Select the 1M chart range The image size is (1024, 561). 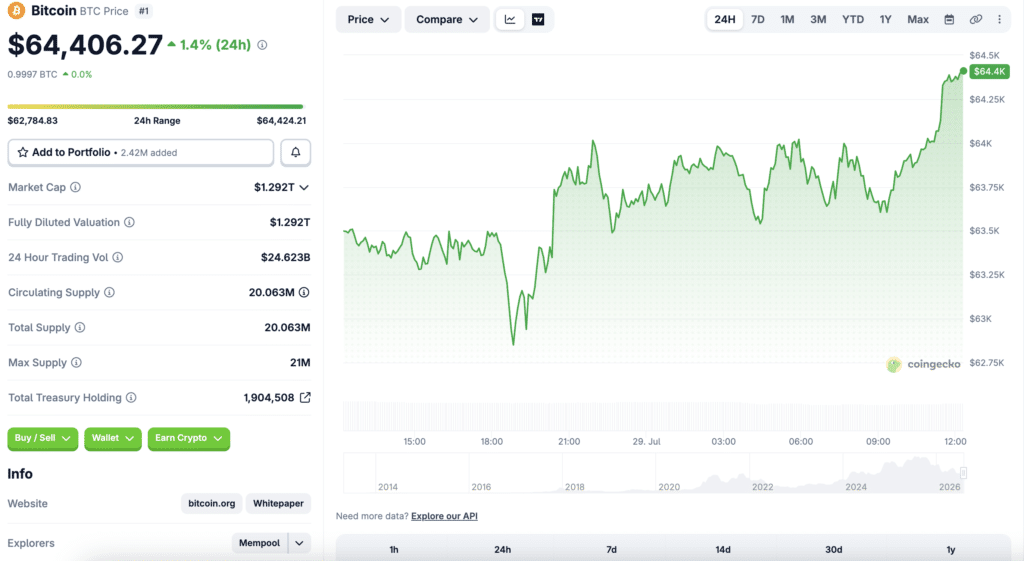[788, 20]
